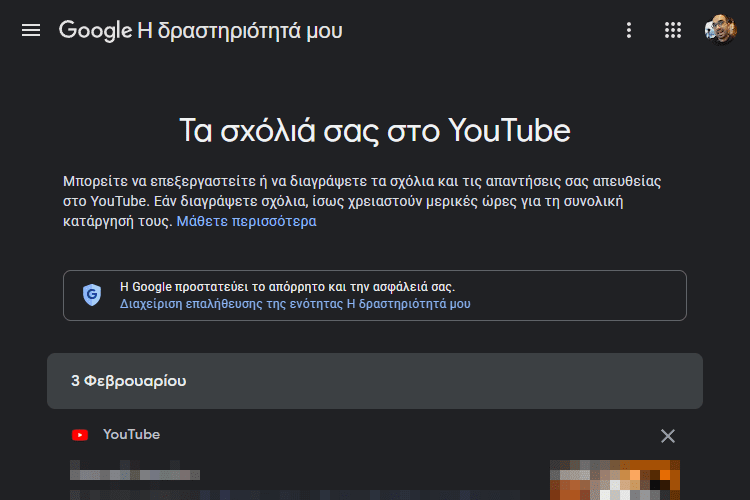Click the blue Google shield icon
This screenshot has width=750, height=500.
point(92,295)
